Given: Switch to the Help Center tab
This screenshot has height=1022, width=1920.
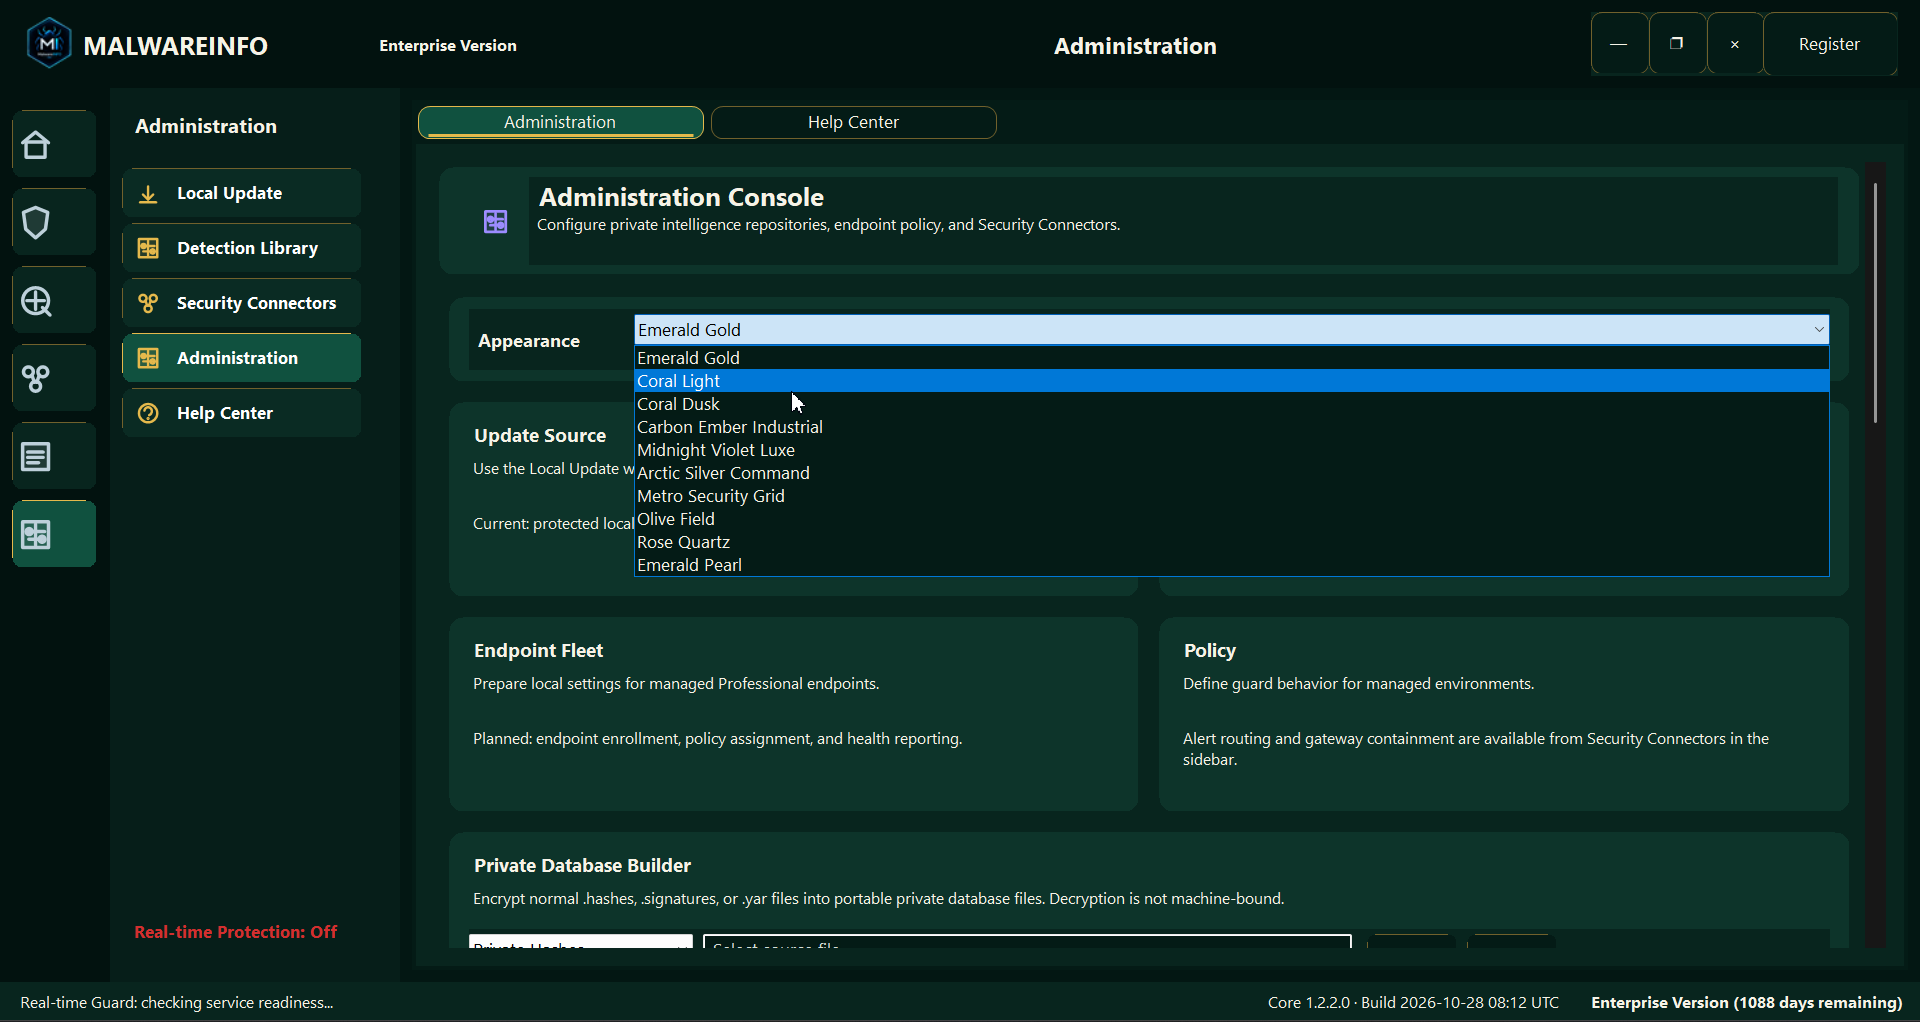Looking at the screenshot, I should coord(854,122).
